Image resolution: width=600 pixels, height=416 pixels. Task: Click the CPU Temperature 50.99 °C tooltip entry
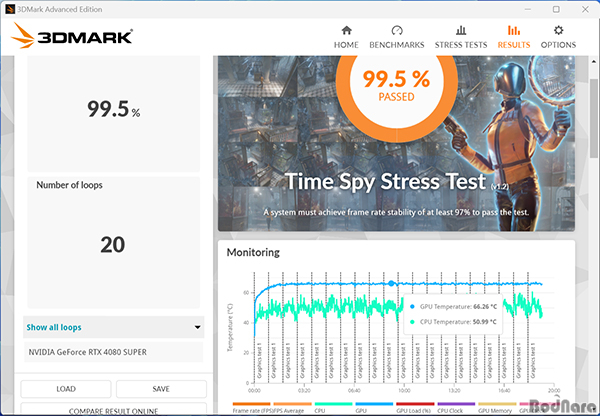click(453, 322)
